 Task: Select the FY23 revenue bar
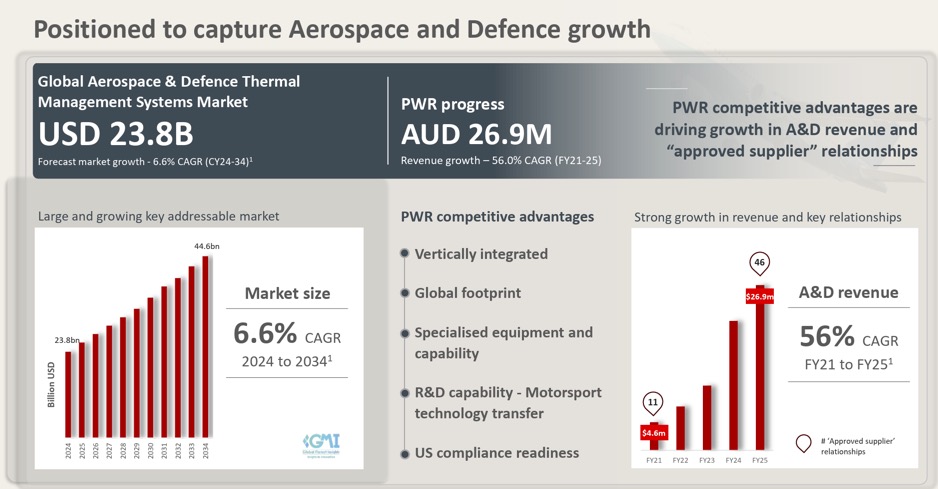tap(707, 417)
